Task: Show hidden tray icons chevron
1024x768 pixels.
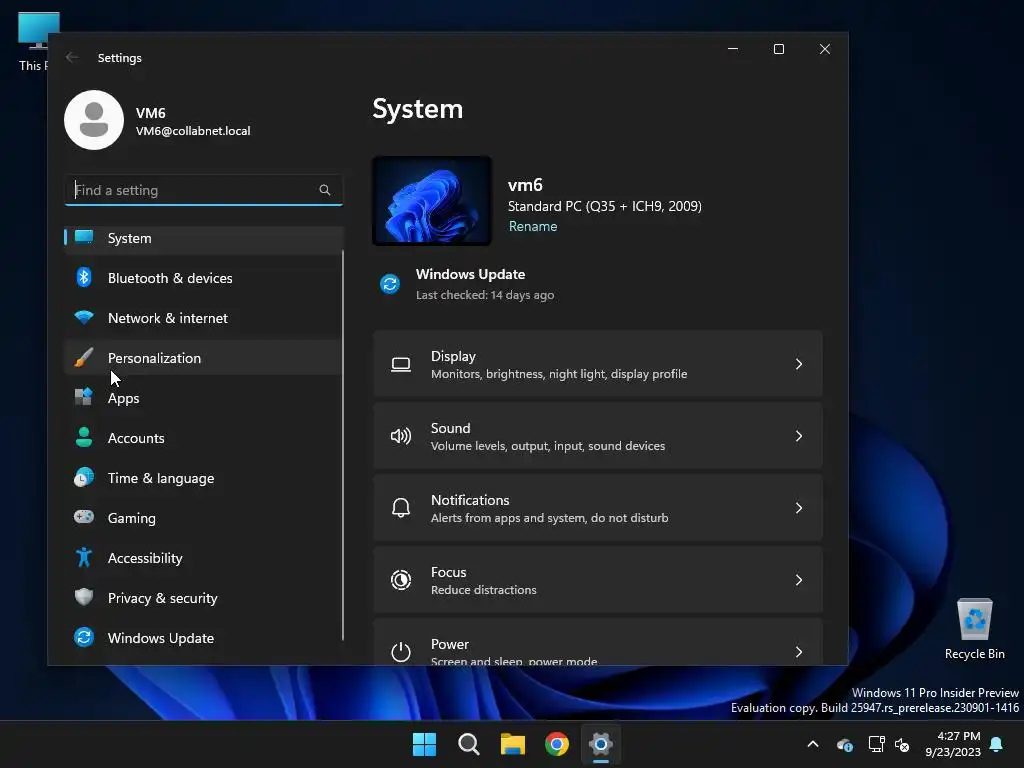Action: 813,744
